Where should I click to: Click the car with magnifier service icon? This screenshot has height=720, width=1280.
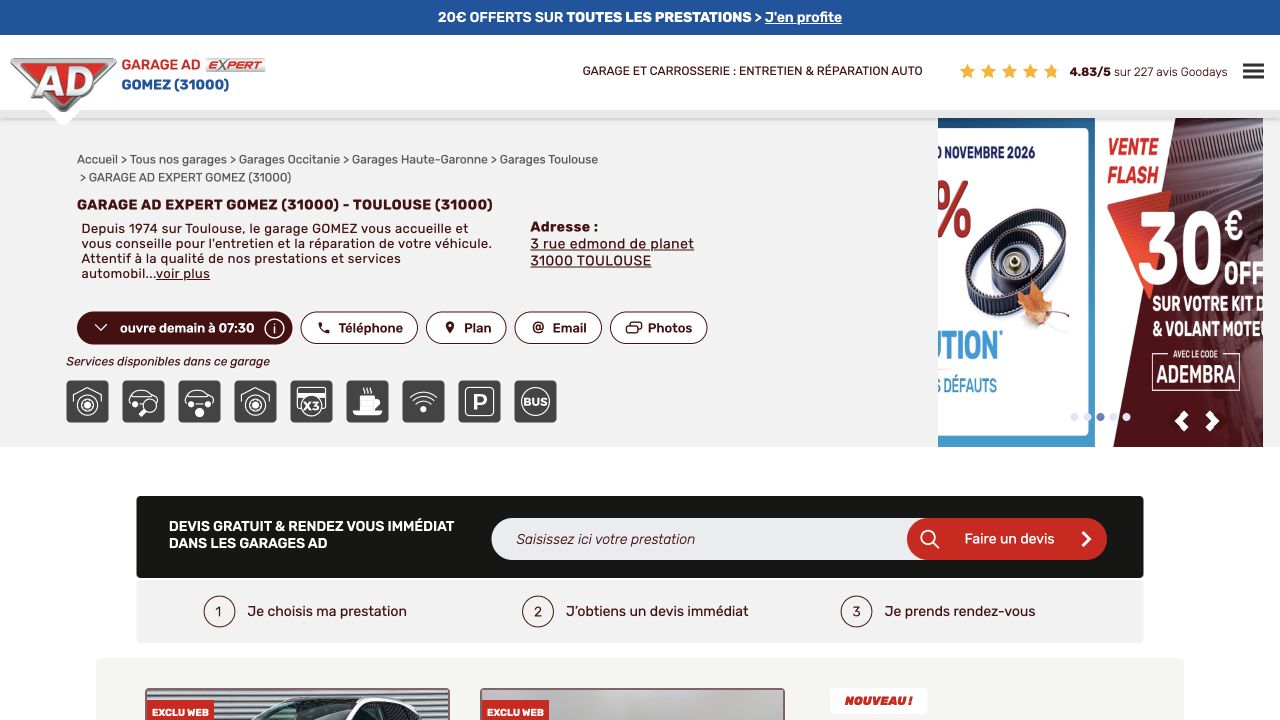tap(143, 402)
